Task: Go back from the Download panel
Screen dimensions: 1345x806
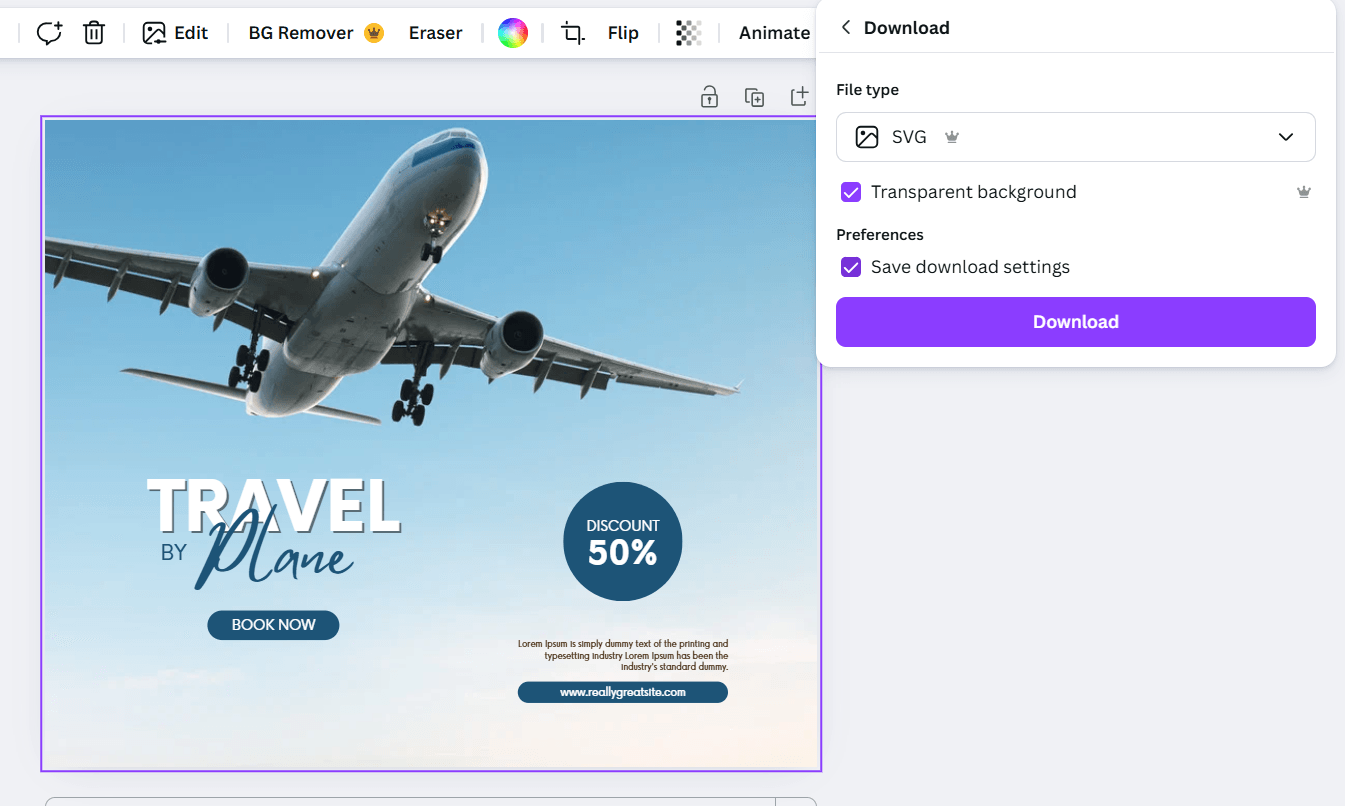Action: pos(846,28)
